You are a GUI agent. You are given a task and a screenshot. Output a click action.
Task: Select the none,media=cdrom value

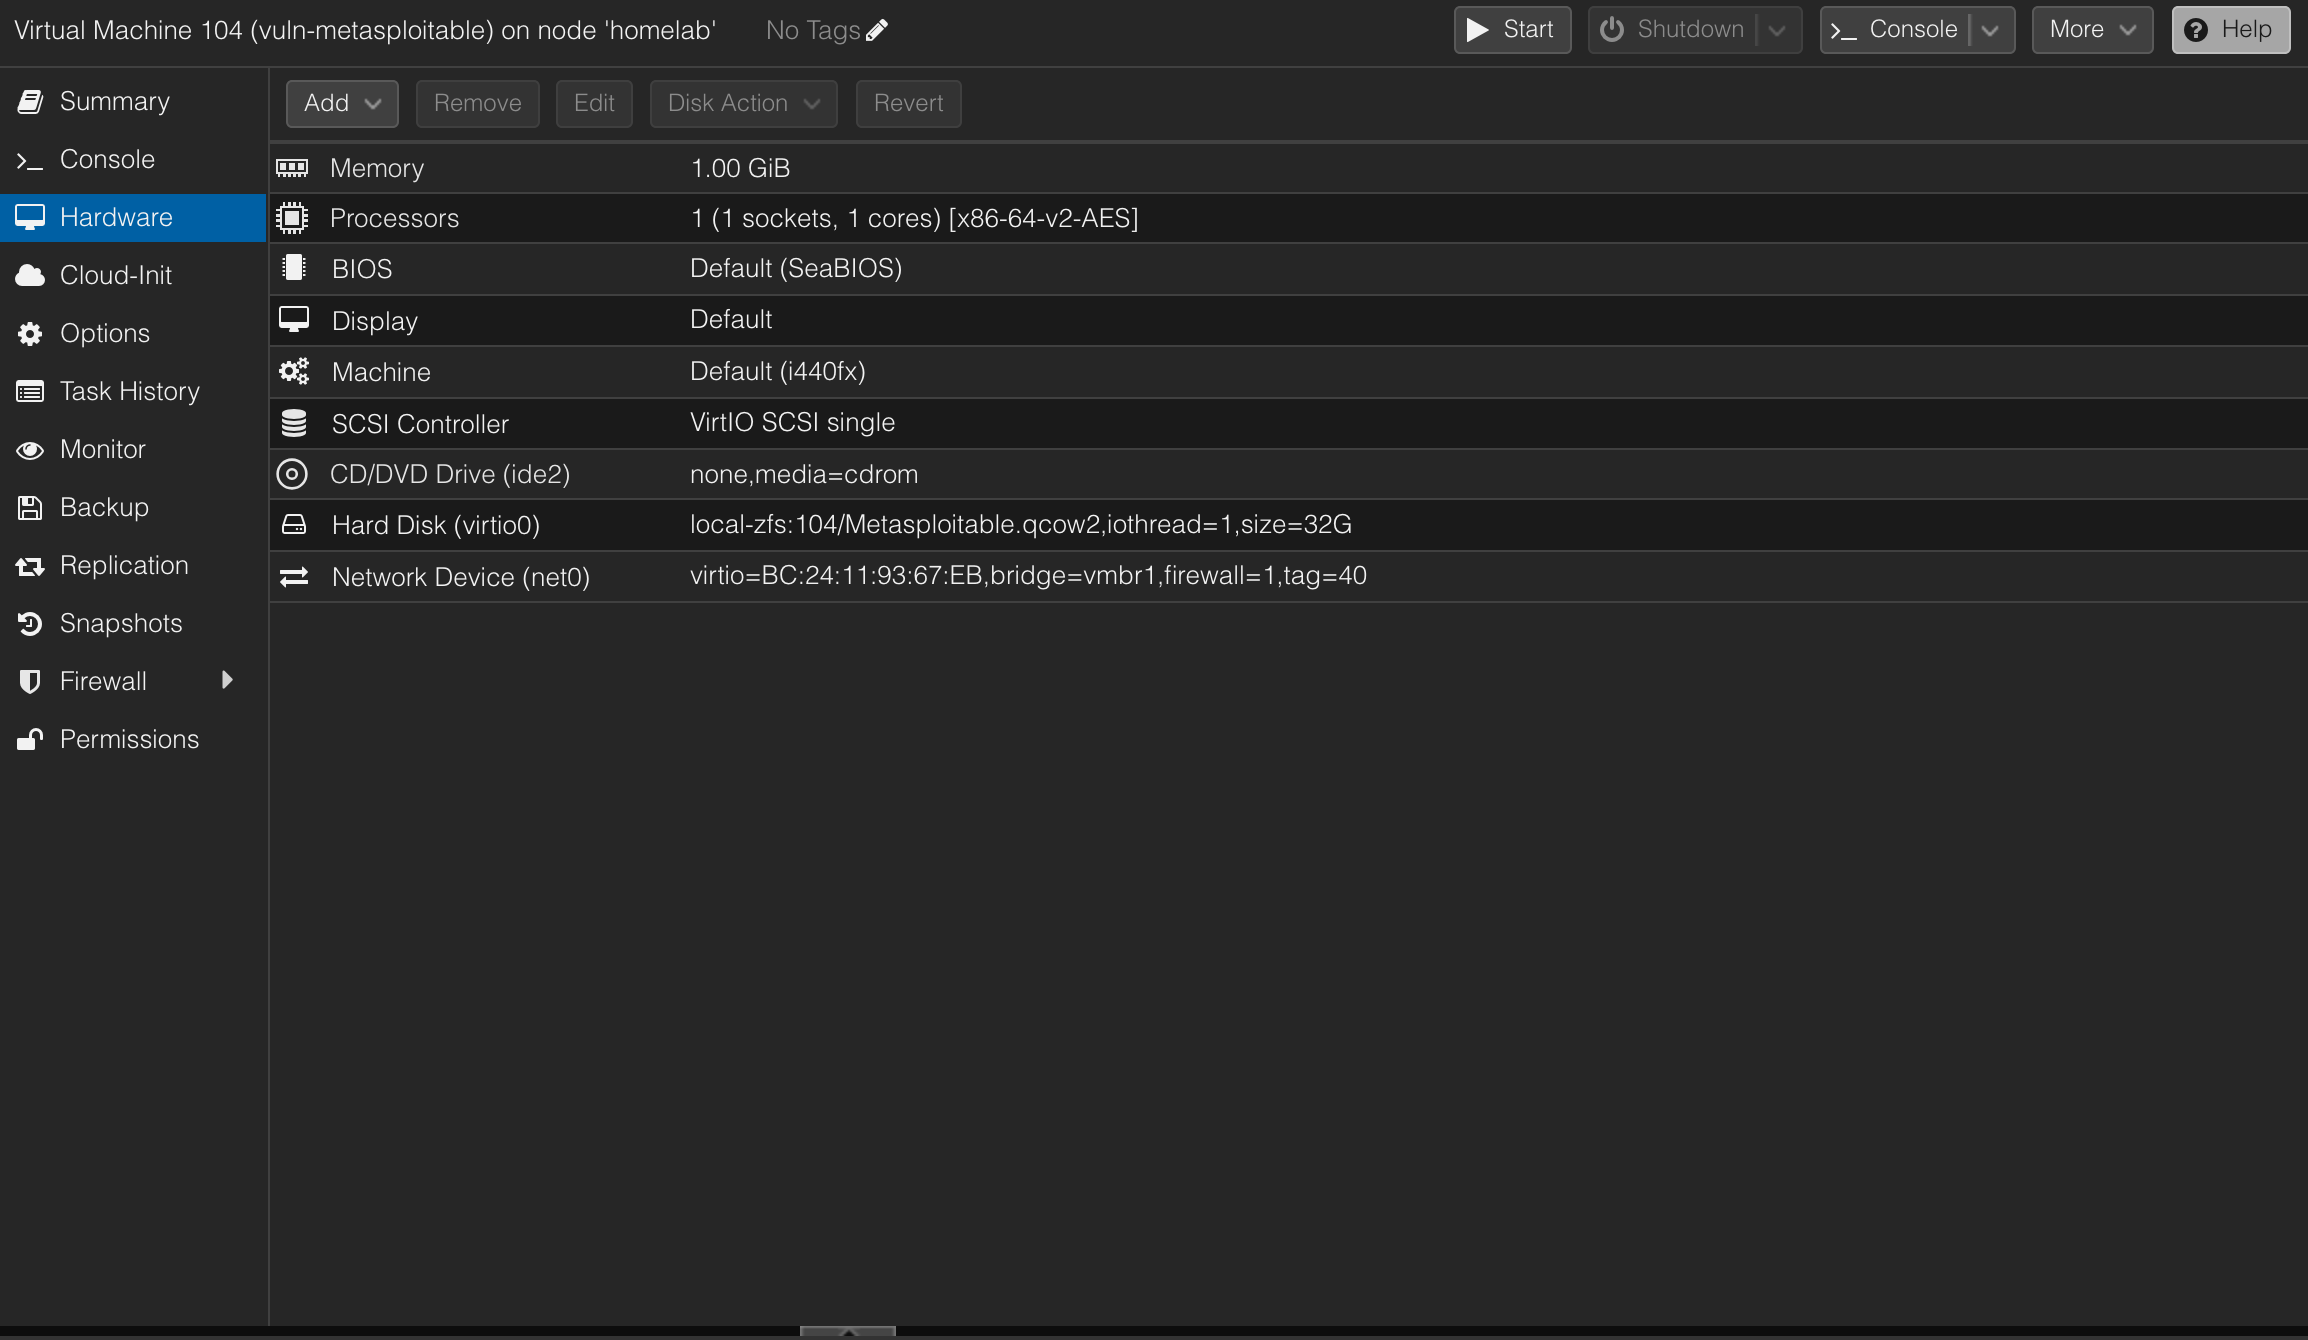(x=804, y=474)
